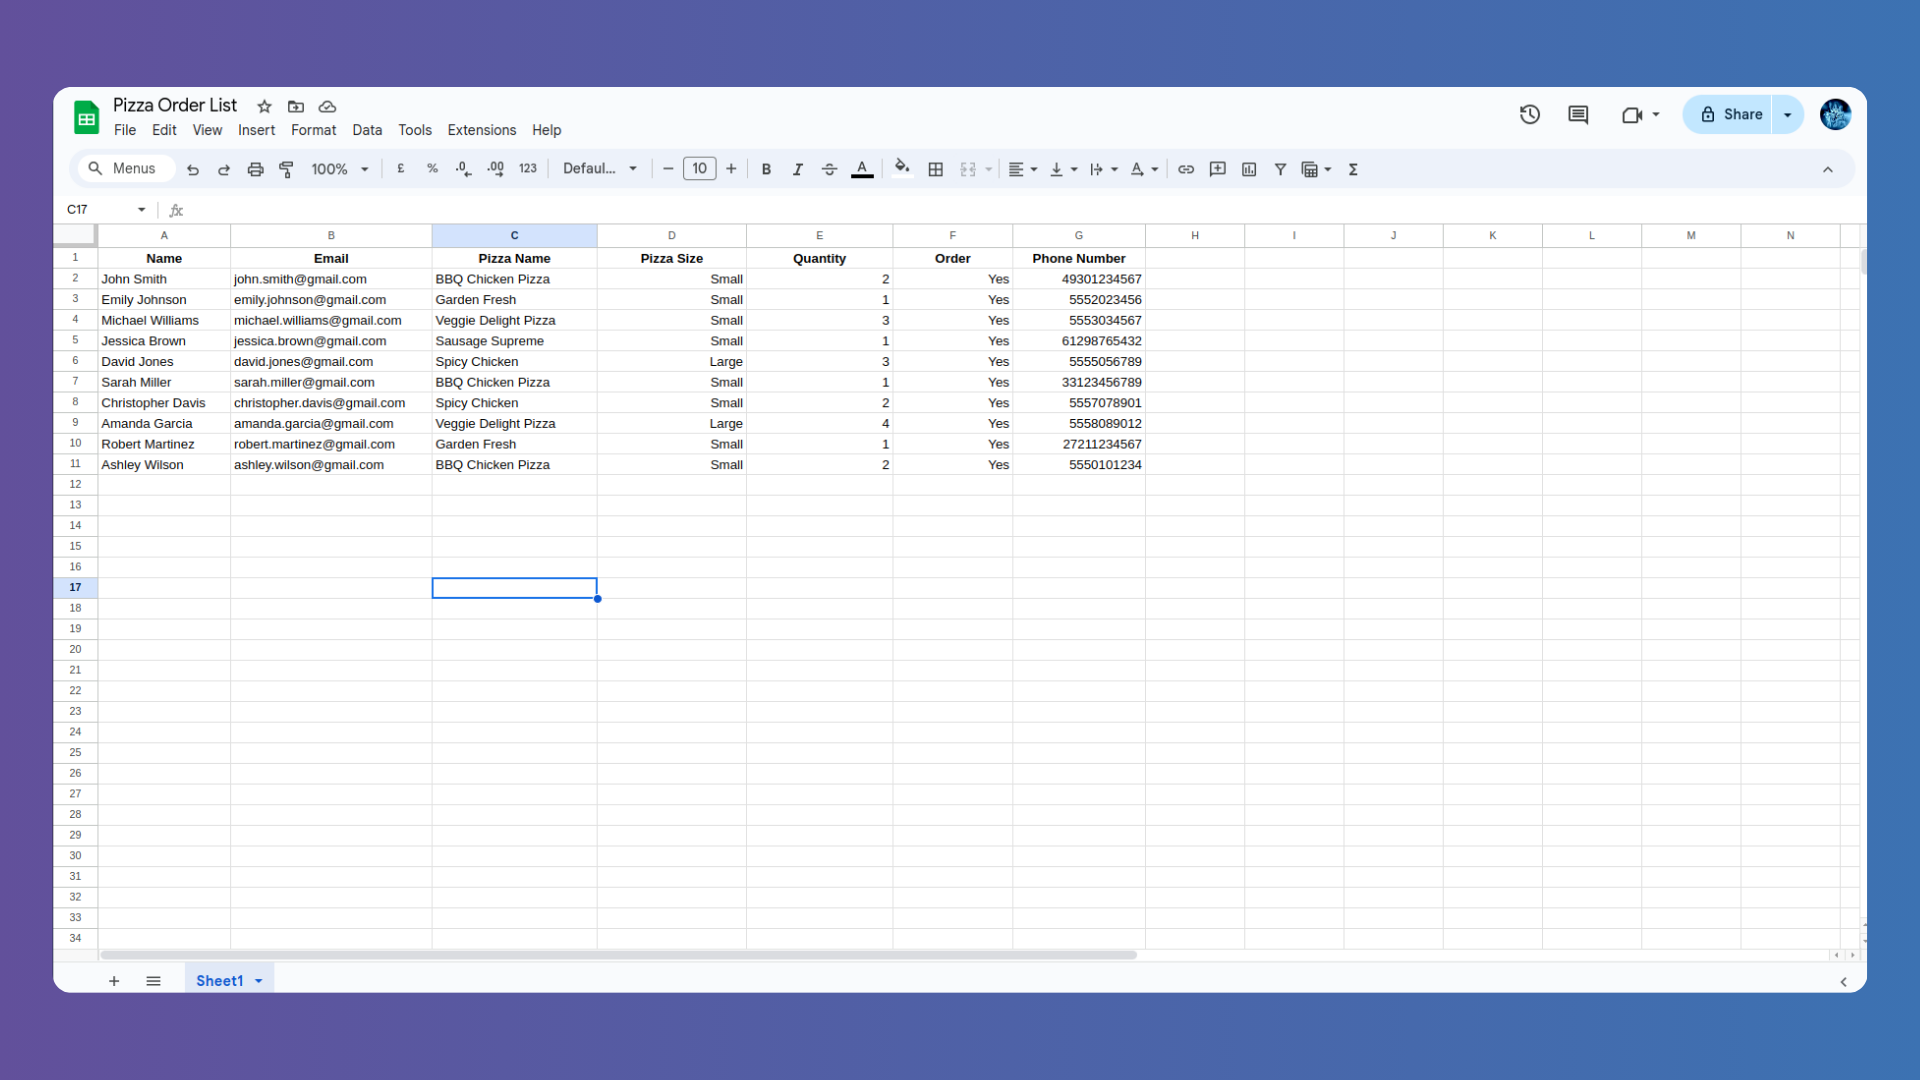Apply strikethrough formatting

pos(829,168)
